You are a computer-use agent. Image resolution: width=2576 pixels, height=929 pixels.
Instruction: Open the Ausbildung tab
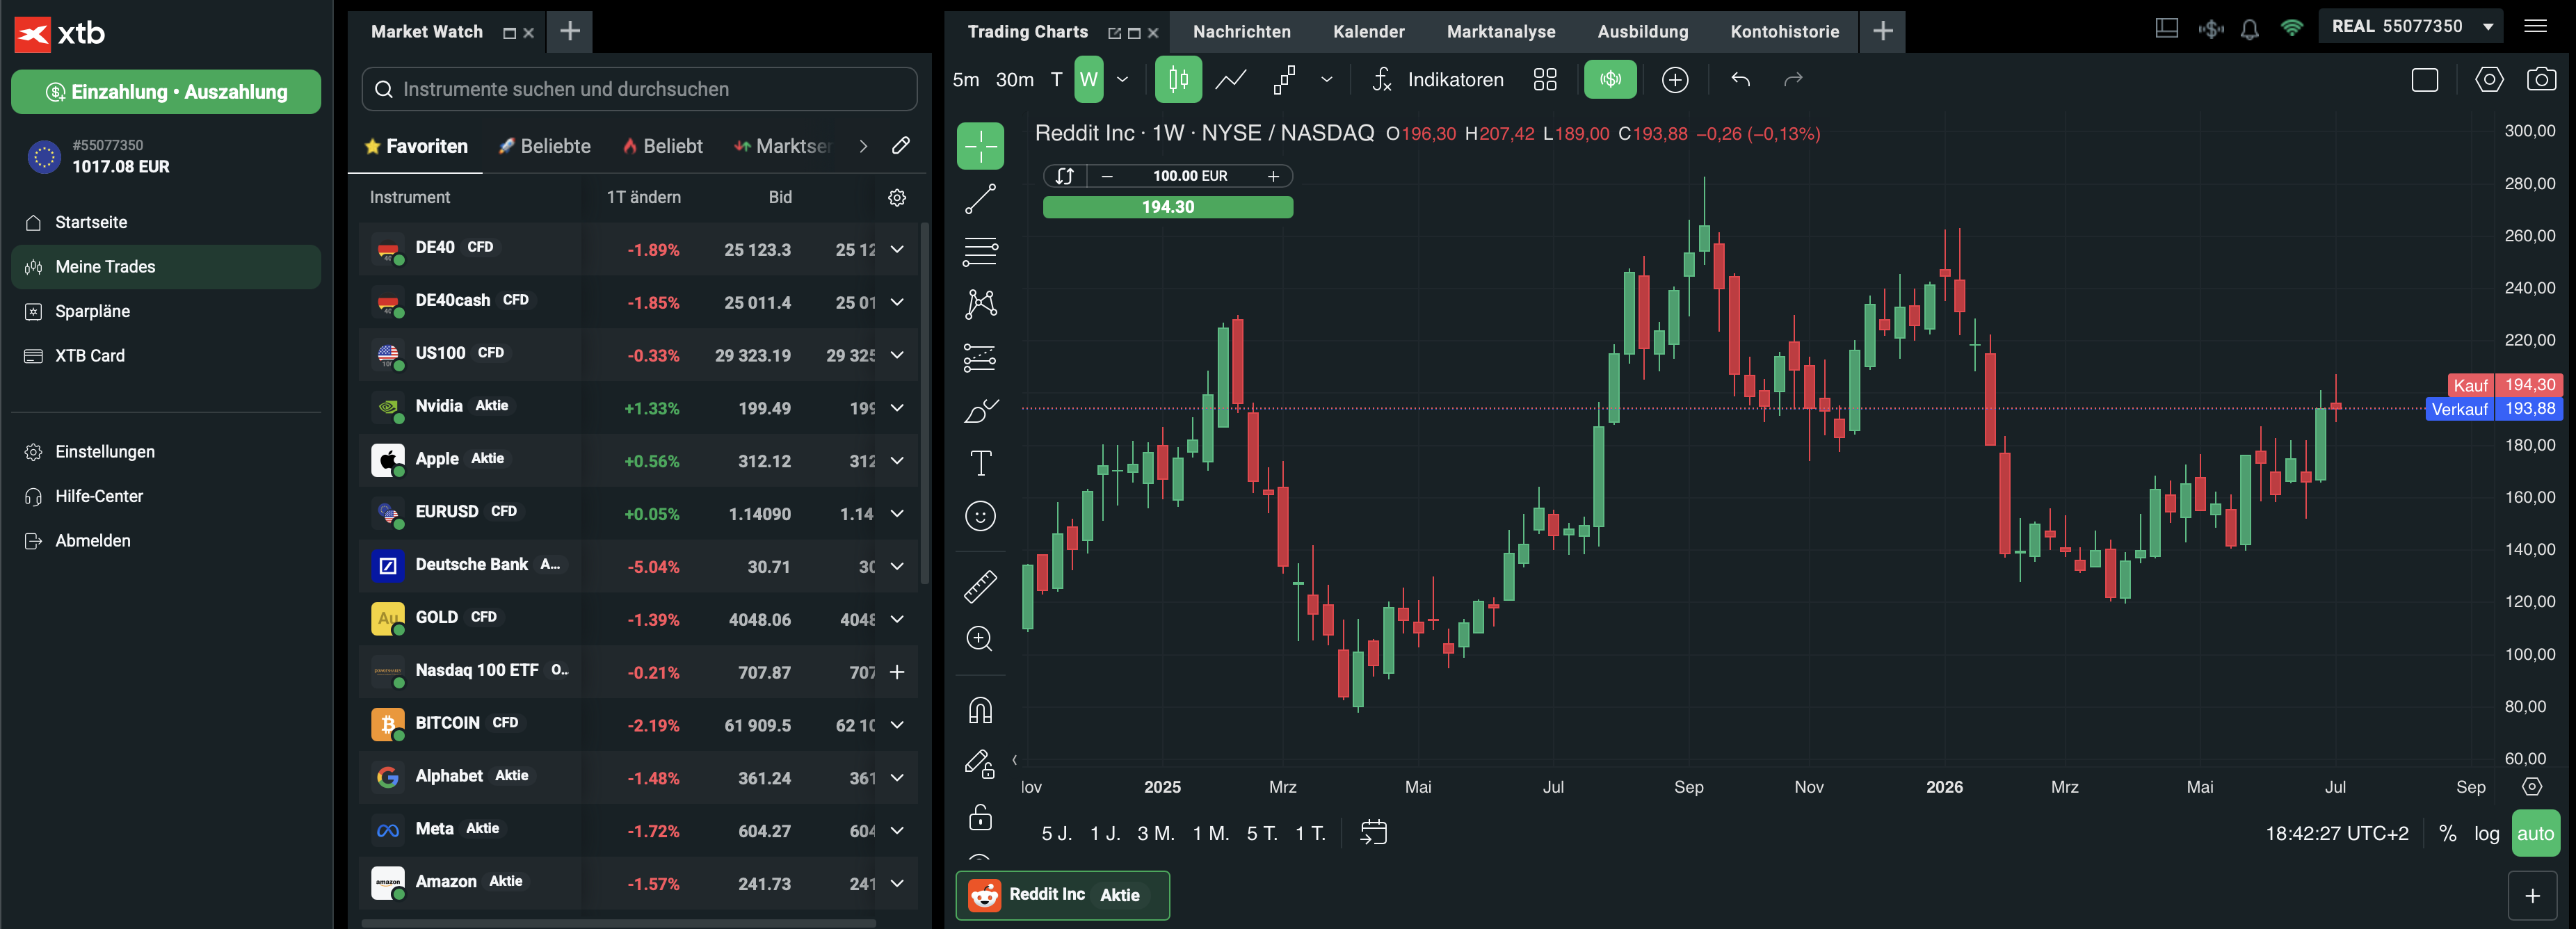[1642, 32]
